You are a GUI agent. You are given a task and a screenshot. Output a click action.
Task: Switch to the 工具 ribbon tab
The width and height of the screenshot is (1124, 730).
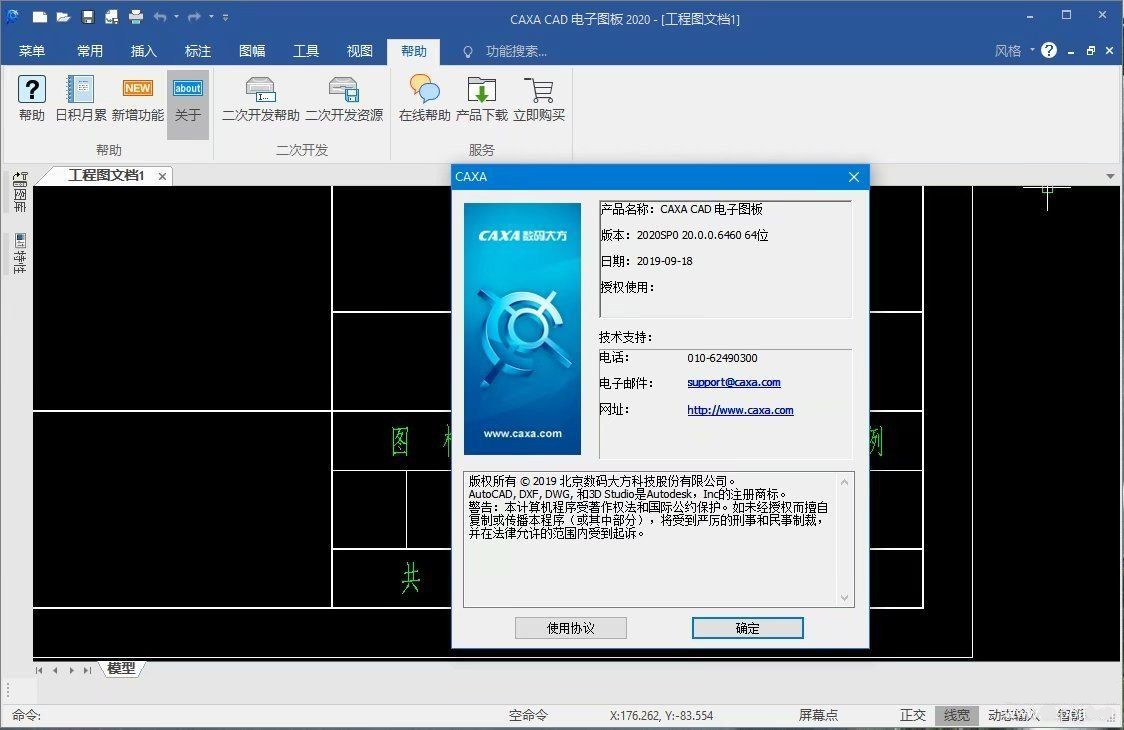[x=305, y=51]
